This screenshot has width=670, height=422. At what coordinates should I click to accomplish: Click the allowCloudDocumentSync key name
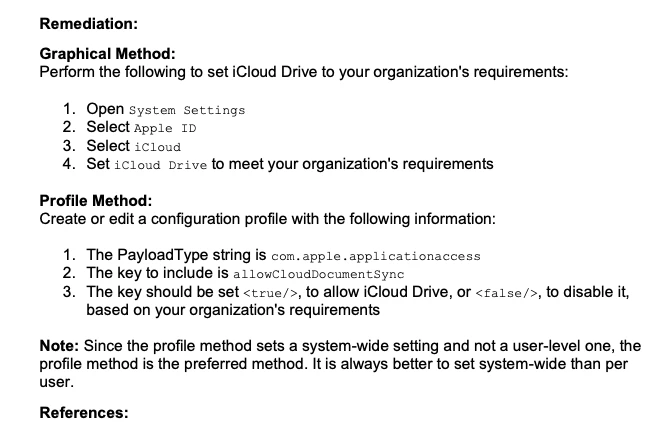(318, 274)
